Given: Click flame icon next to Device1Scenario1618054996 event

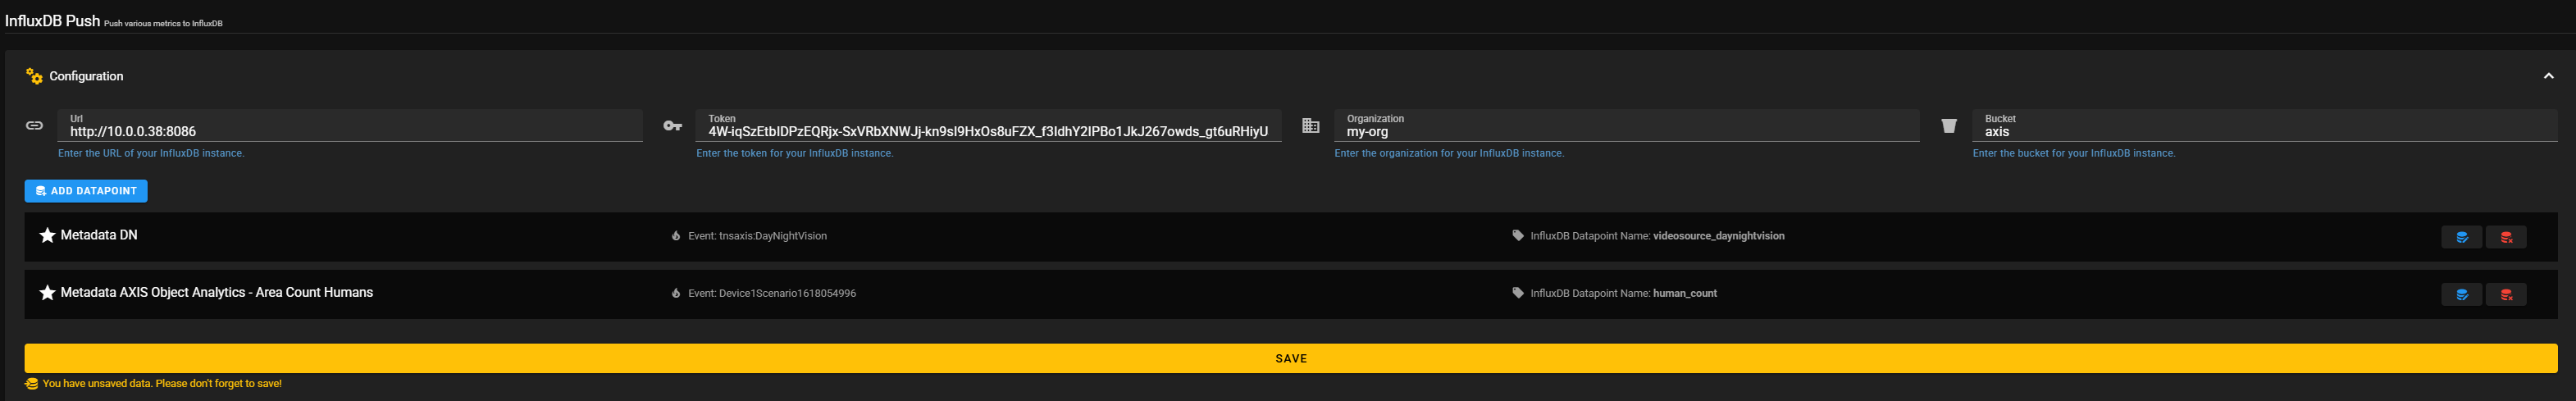Looking at the screenshot, I should 676,293.
